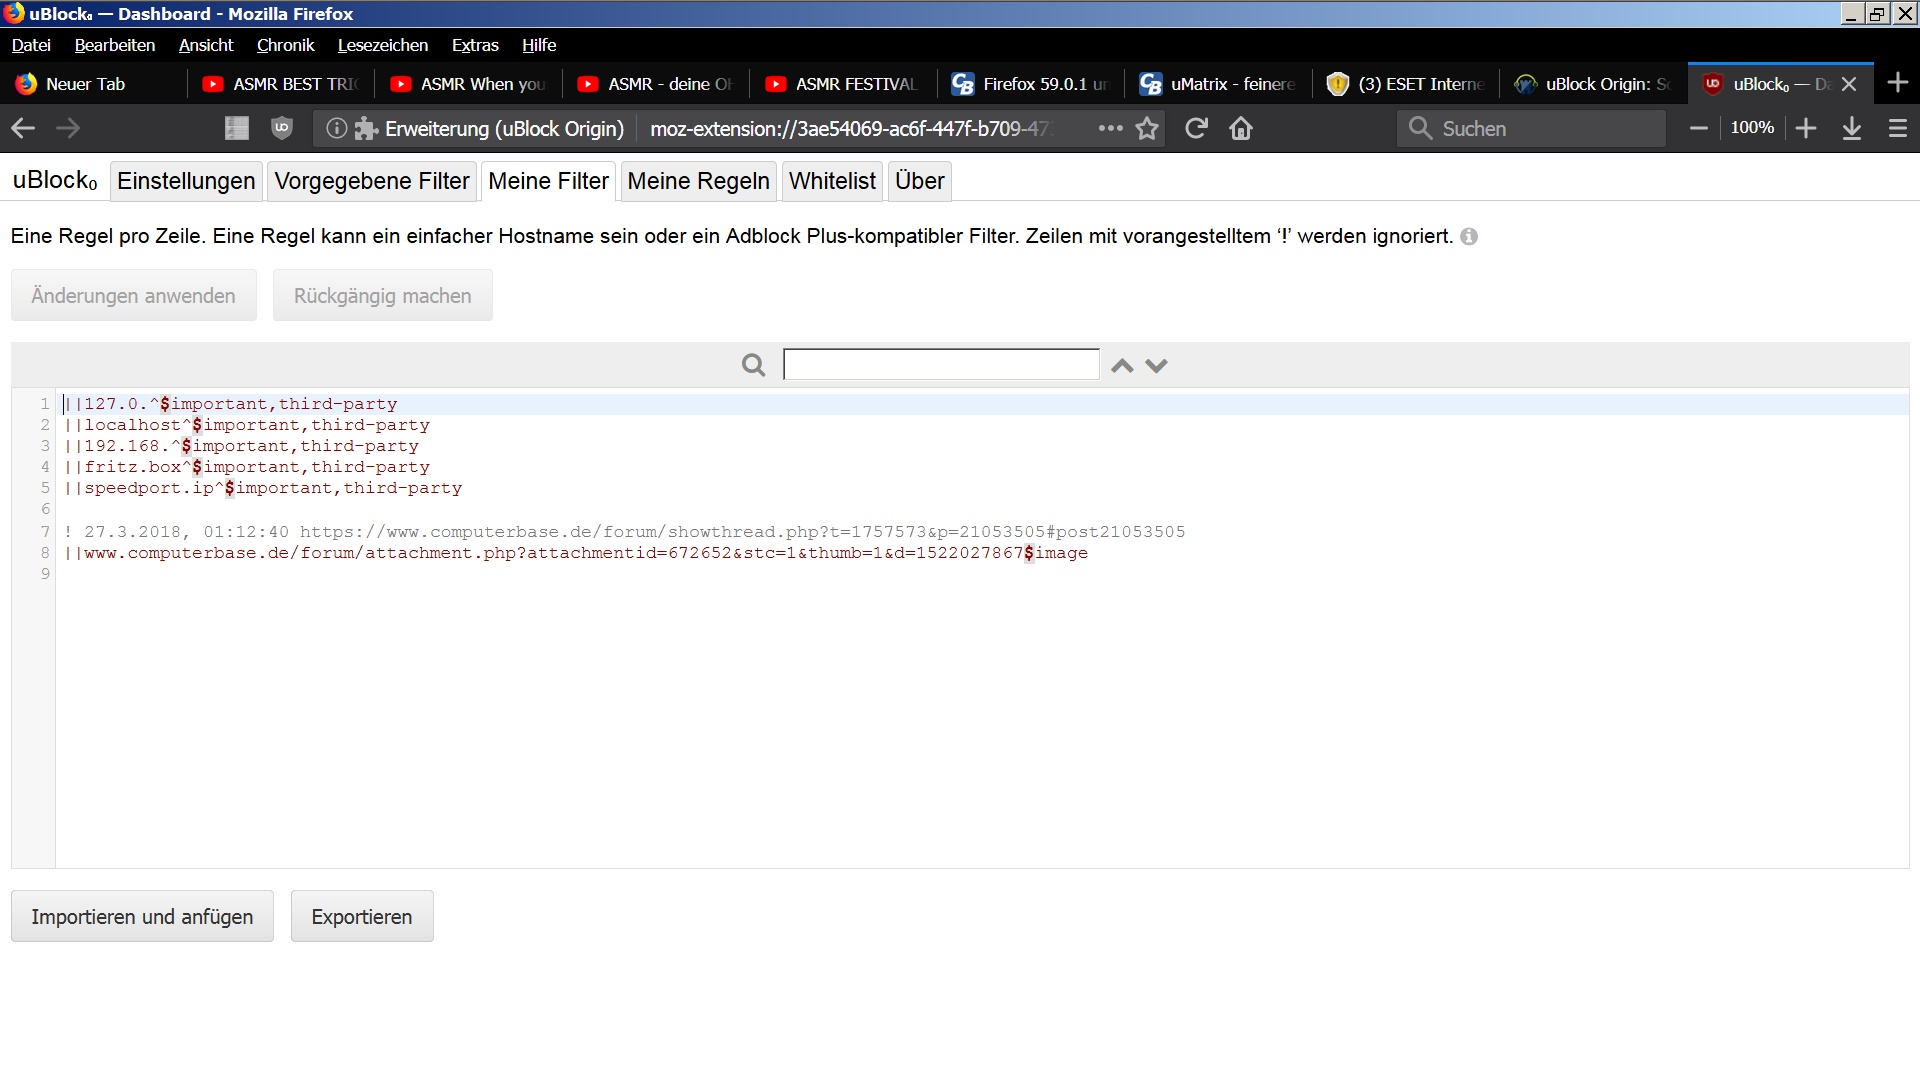
Task: Click the info icon after rule description
Action: (1469, 237)
